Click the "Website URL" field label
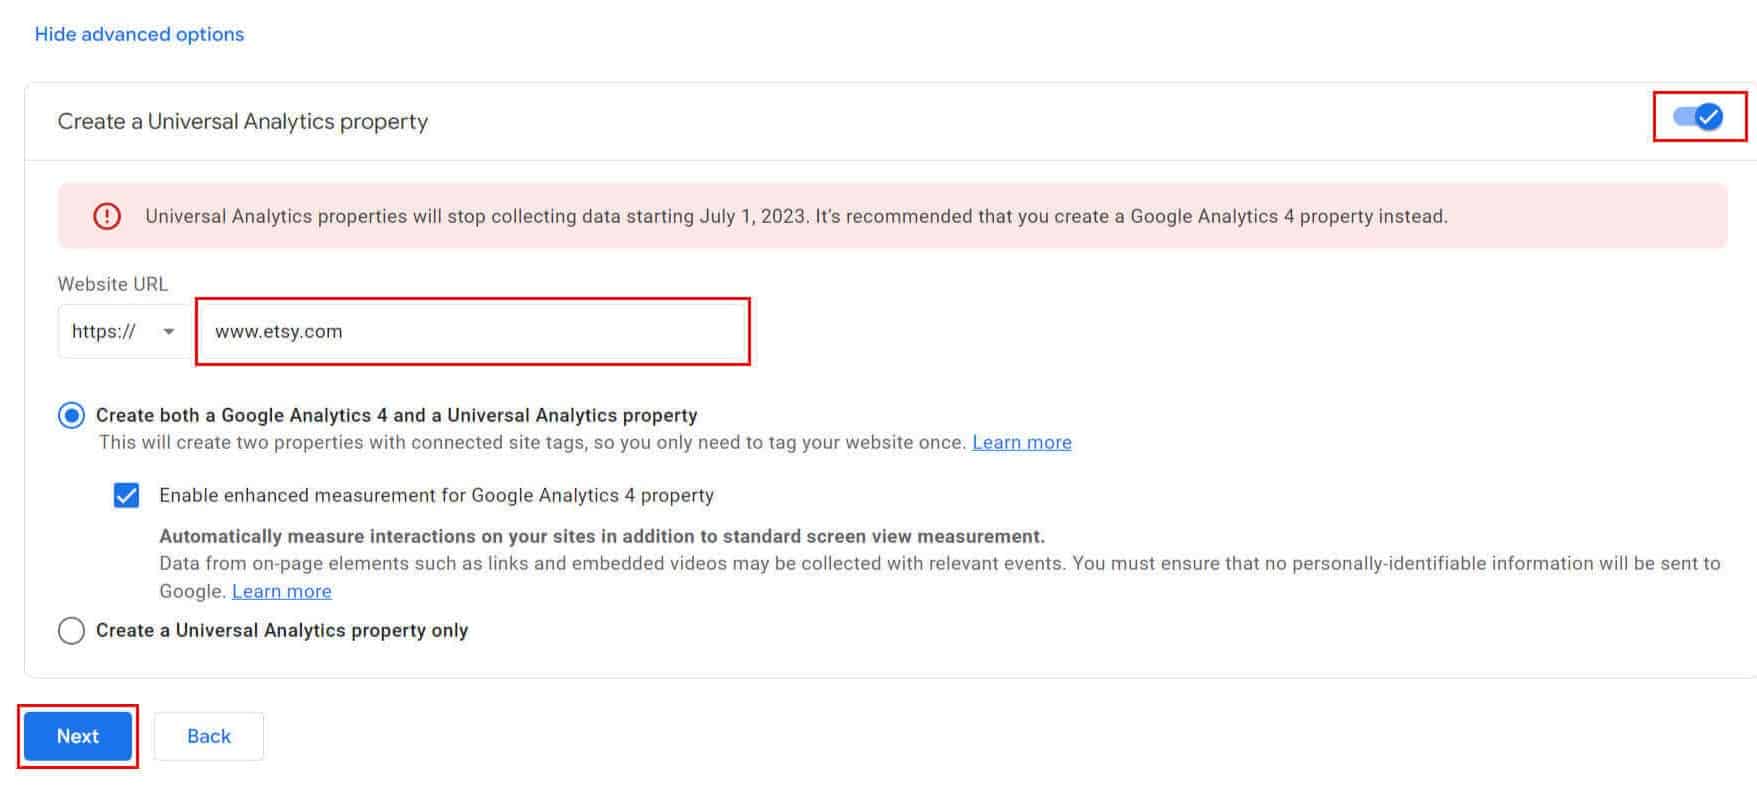 pos(112,284)
